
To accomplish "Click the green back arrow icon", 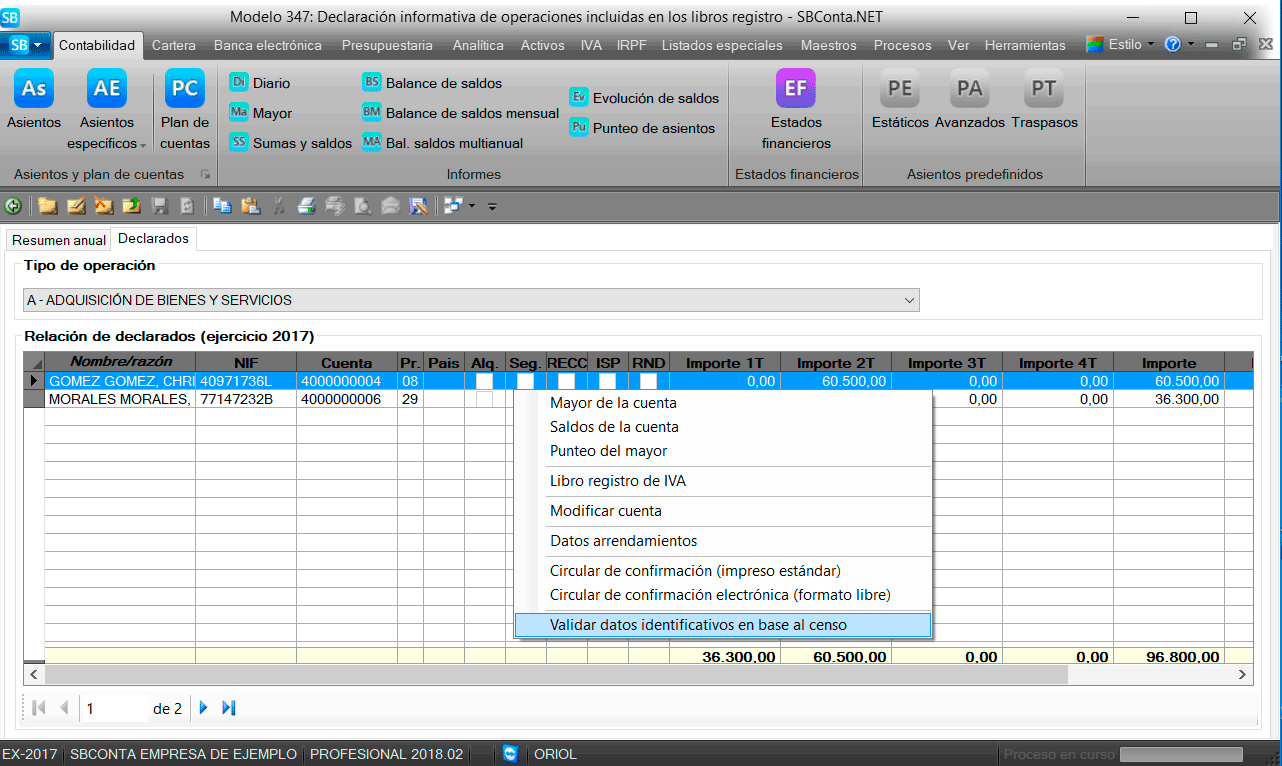I will tap(13, 206).
